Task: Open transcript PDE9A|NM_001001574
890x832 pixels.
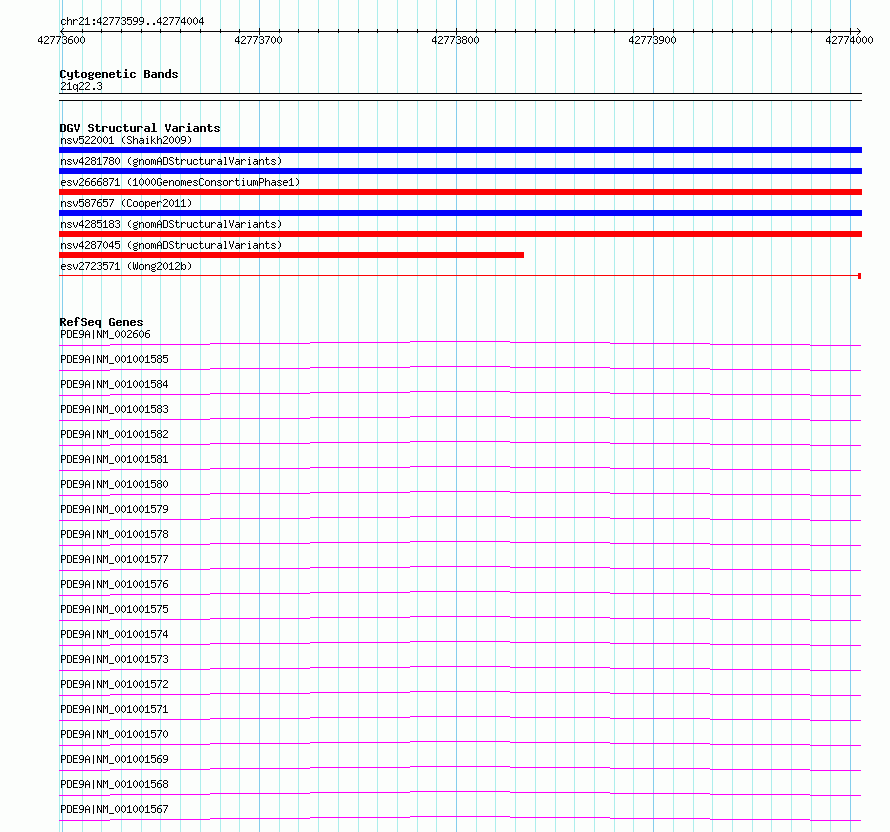Action: pos(114,634)
